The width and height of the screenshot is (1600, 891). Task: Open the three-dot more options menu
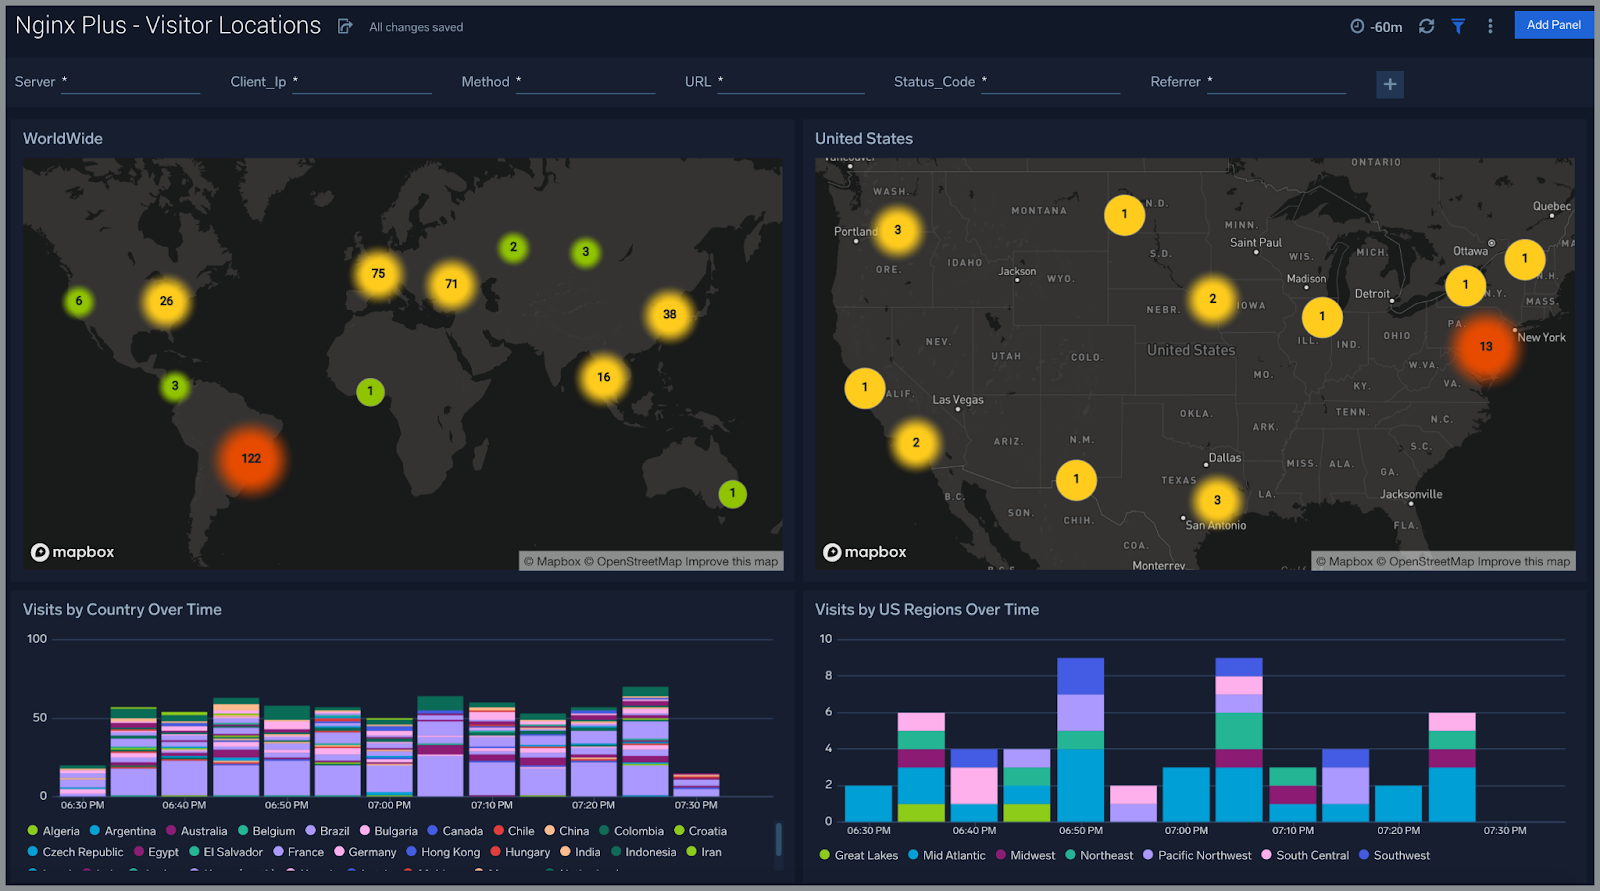(x=1490, y=27)
